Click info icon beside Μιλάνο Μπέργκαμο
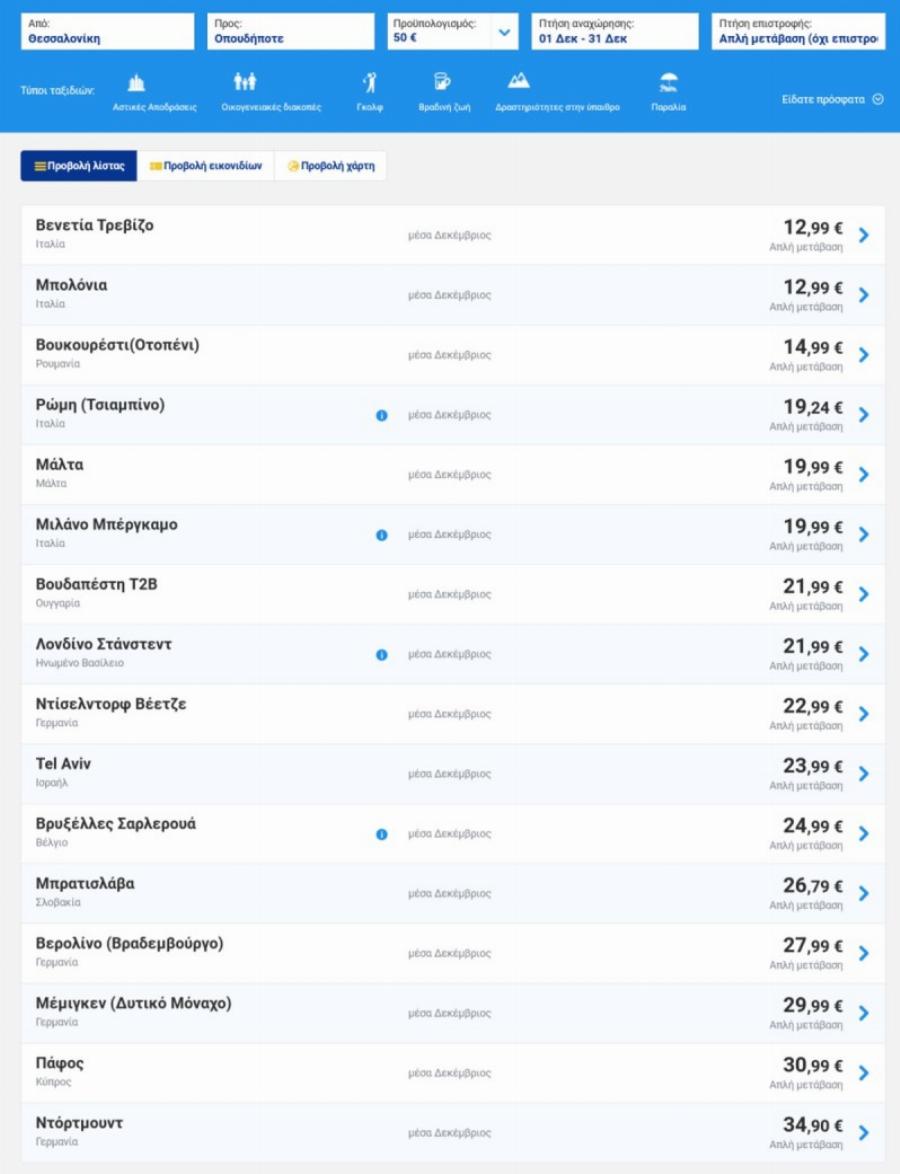 pyautogui.click(x=381, y=535)
